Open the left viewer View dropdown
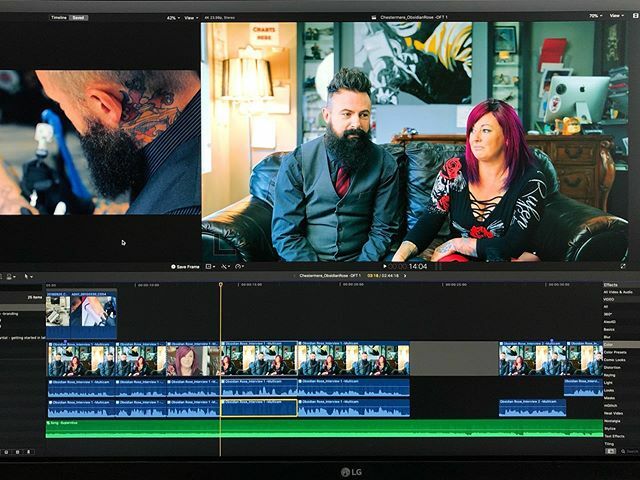 (191, 18)
